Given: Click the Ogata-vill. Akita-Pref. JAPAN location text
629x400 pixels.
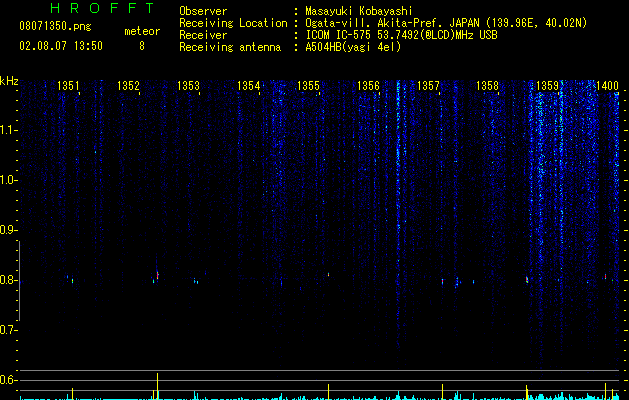Looking at the screenshot, I should coord(446,23).
